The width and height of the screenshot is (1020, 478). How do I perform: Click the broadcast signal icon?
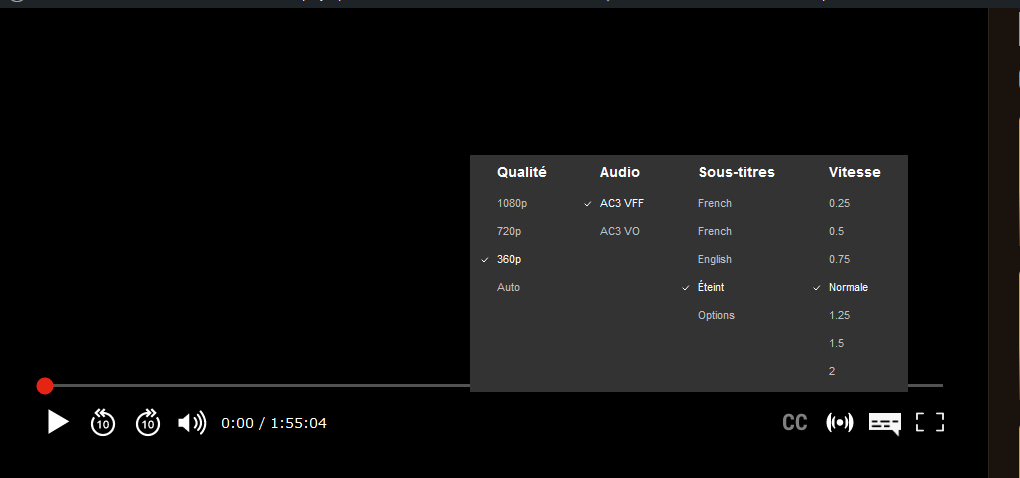(x=839, y=423)
